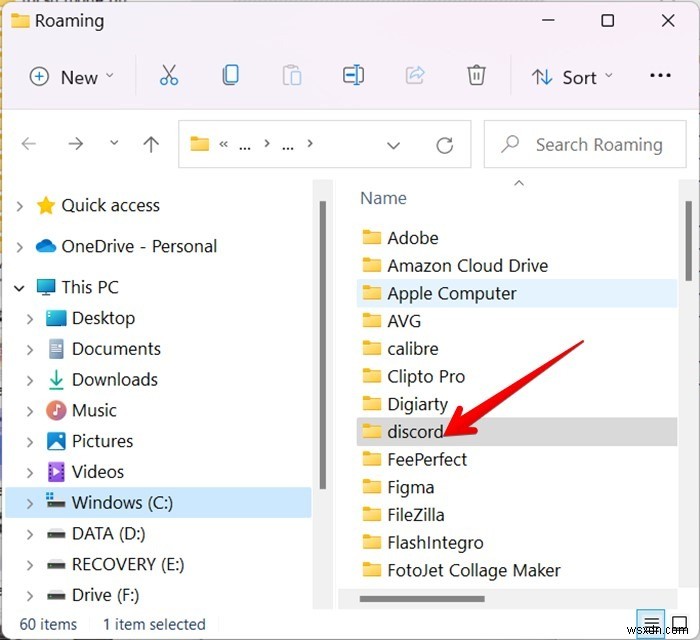Go back with the left arrow

29,144
